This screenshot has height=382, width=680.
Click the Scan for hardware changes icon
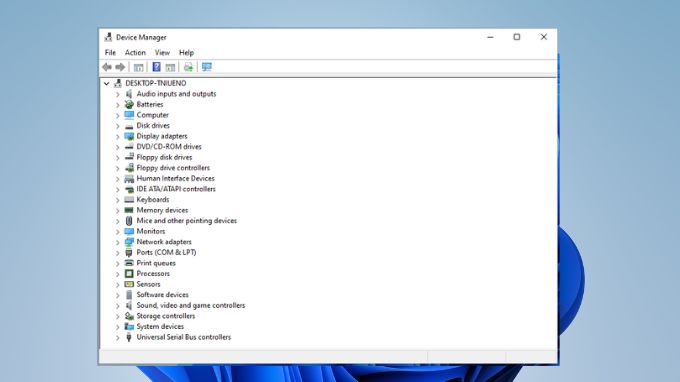tap(207, 67)
